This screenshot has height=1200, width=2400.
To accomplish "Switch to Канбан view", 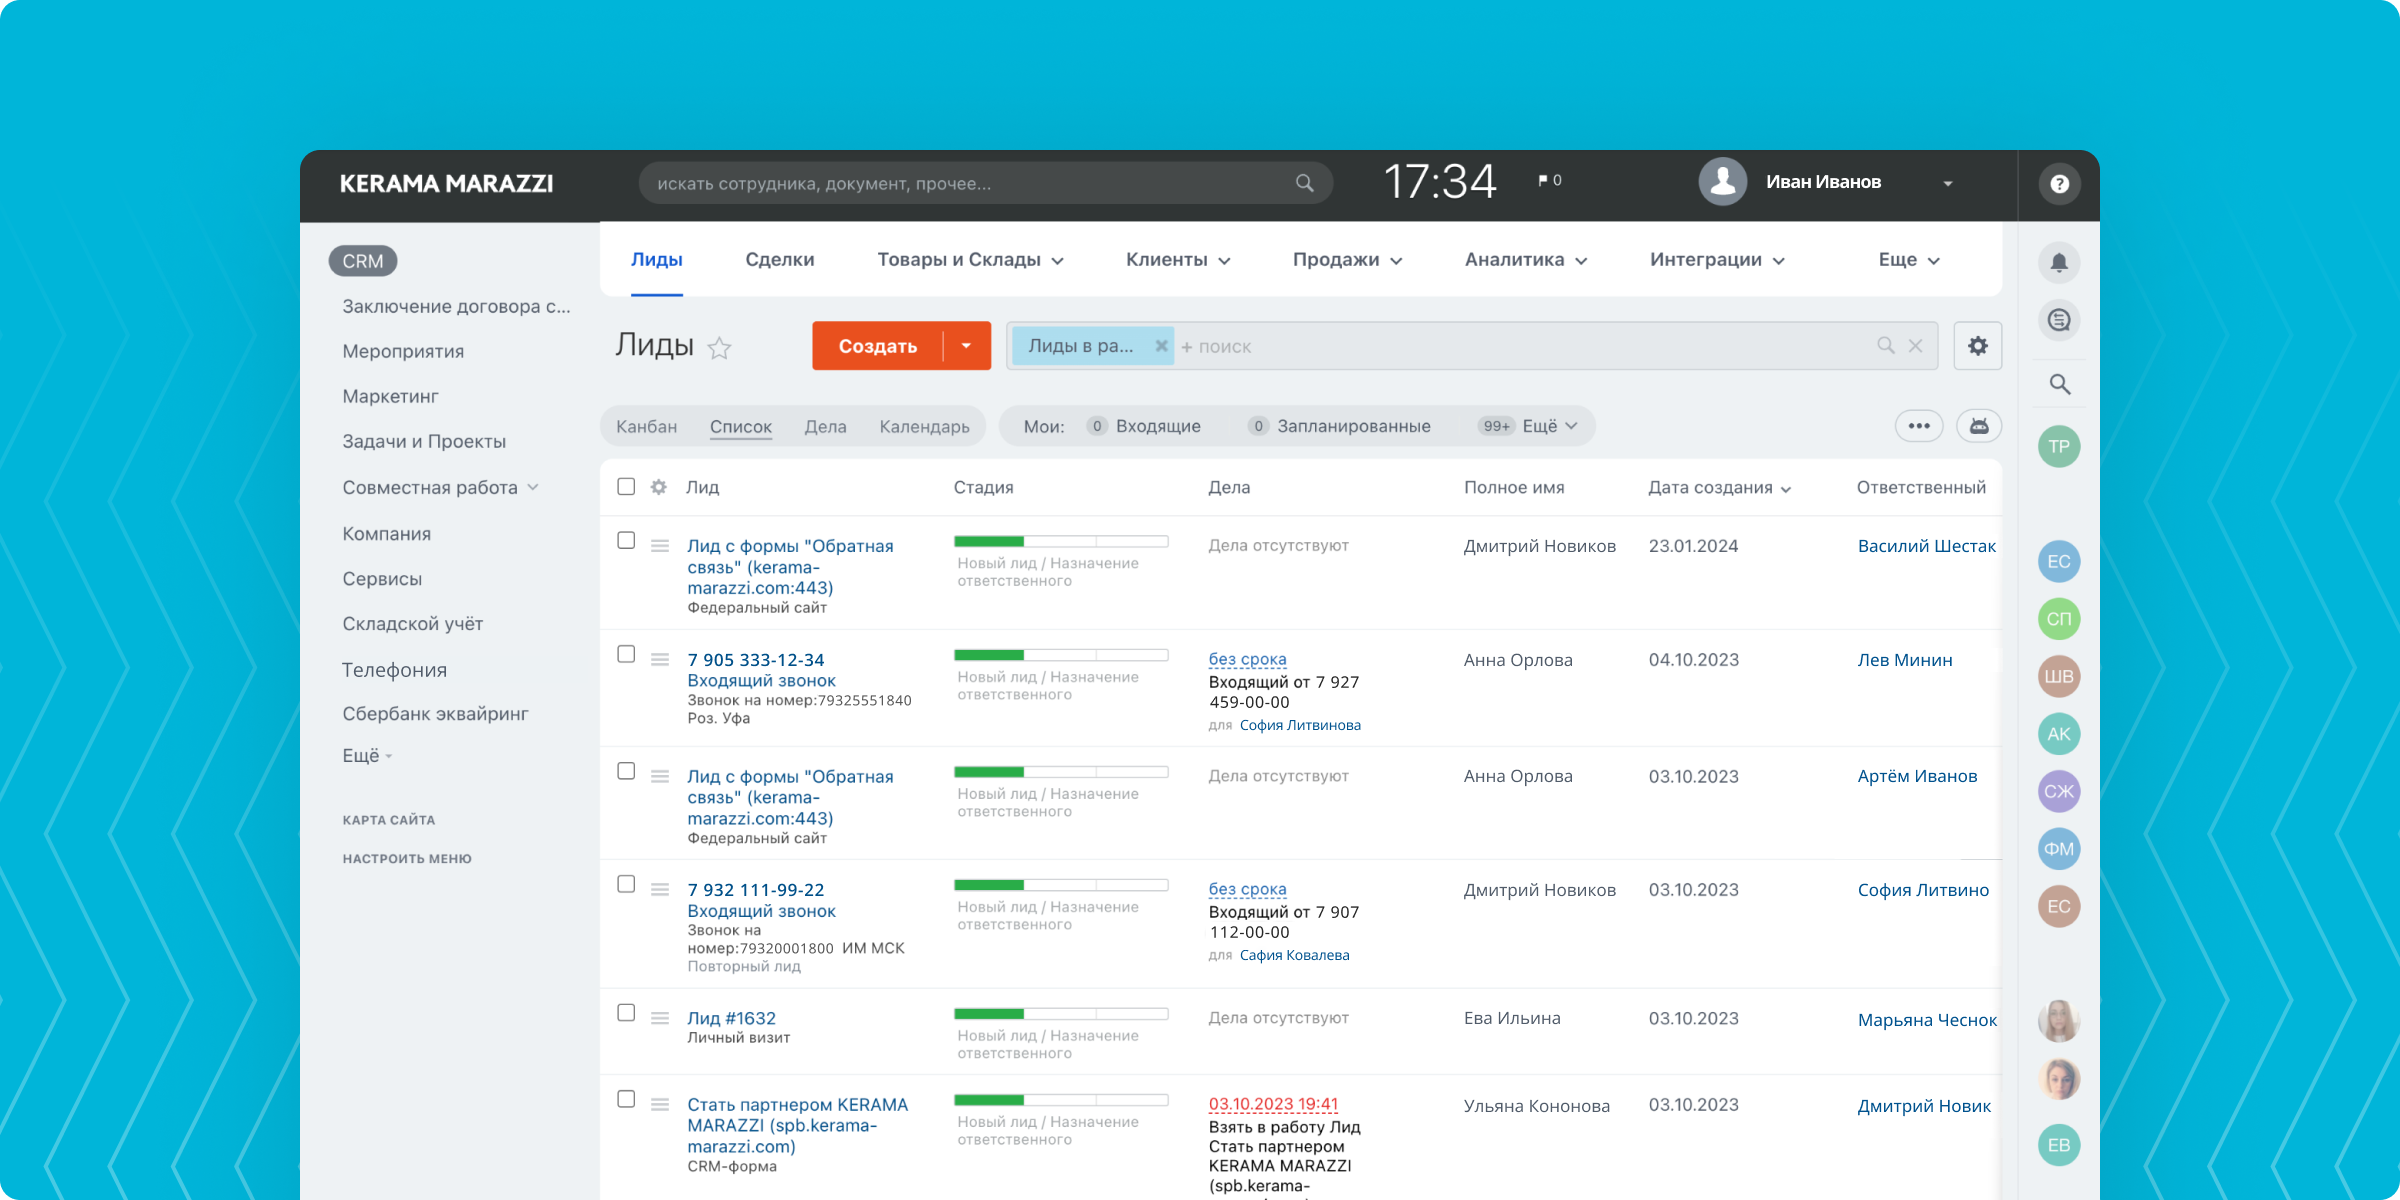I will point(646,427).
